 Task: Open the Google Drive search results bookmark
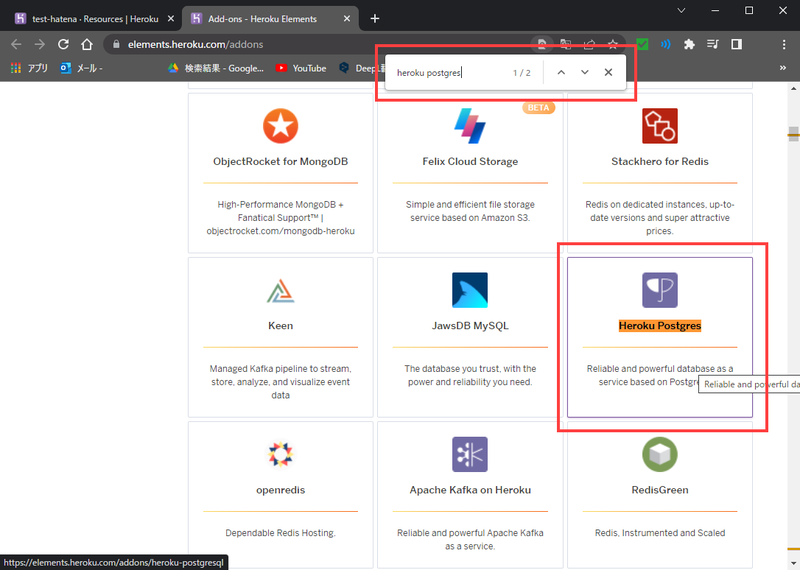pyautogui.click(x=216, y=68)
